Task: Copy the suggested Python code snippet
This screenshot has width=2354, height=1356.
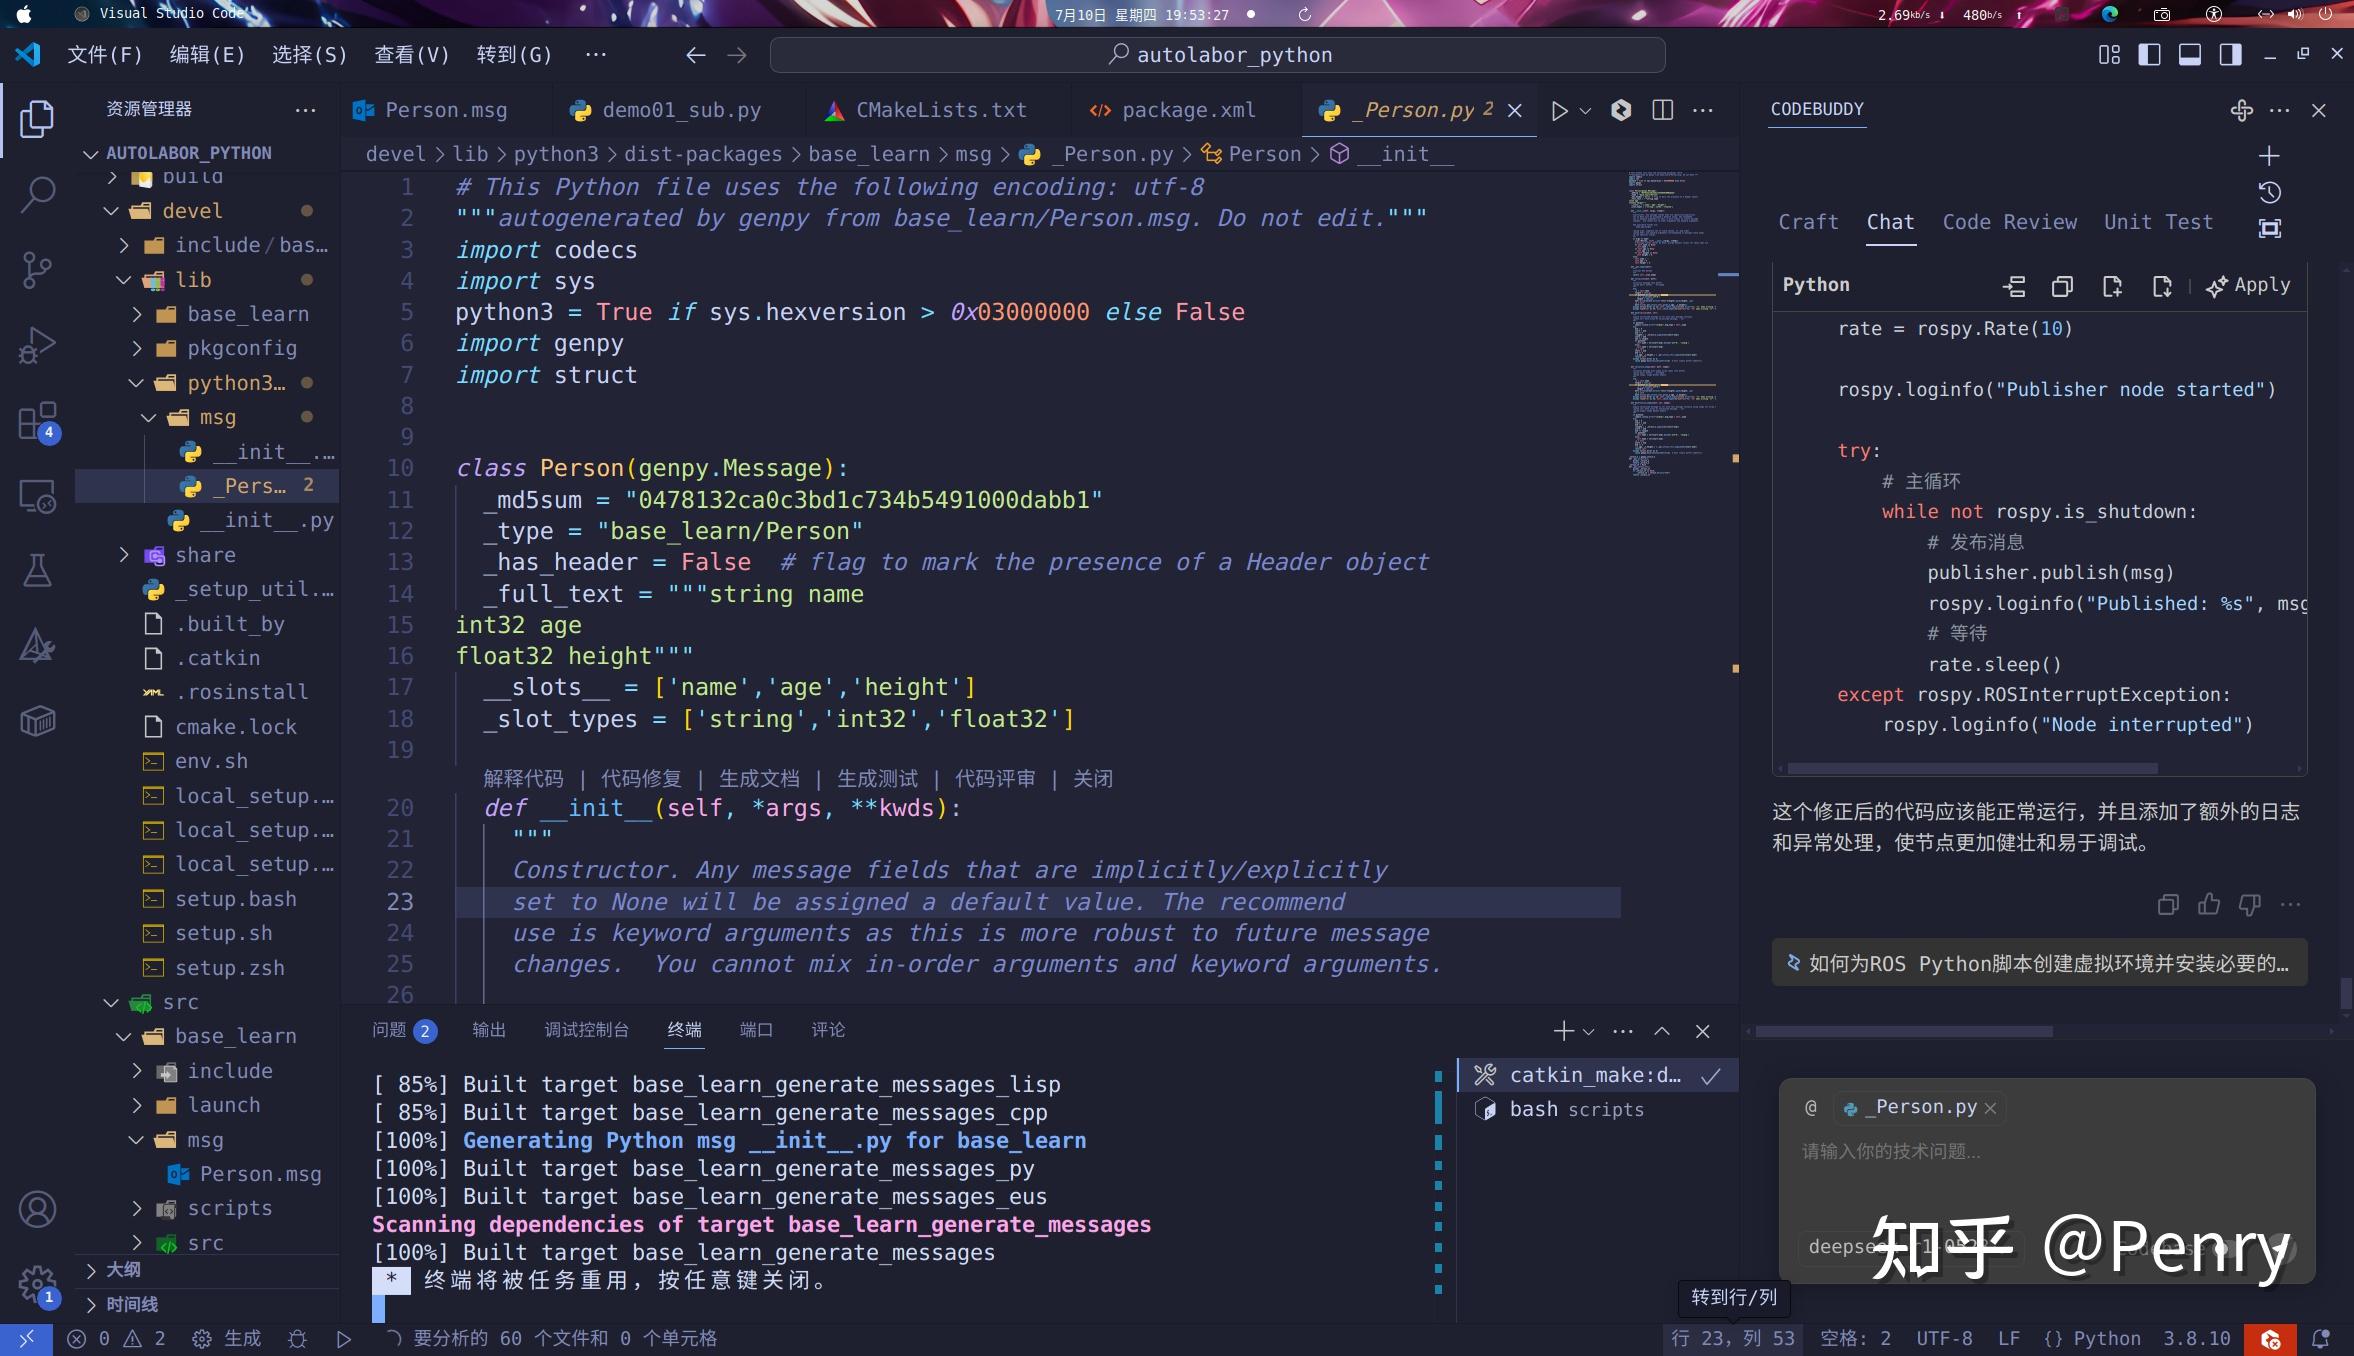Action: (2061, 286)
